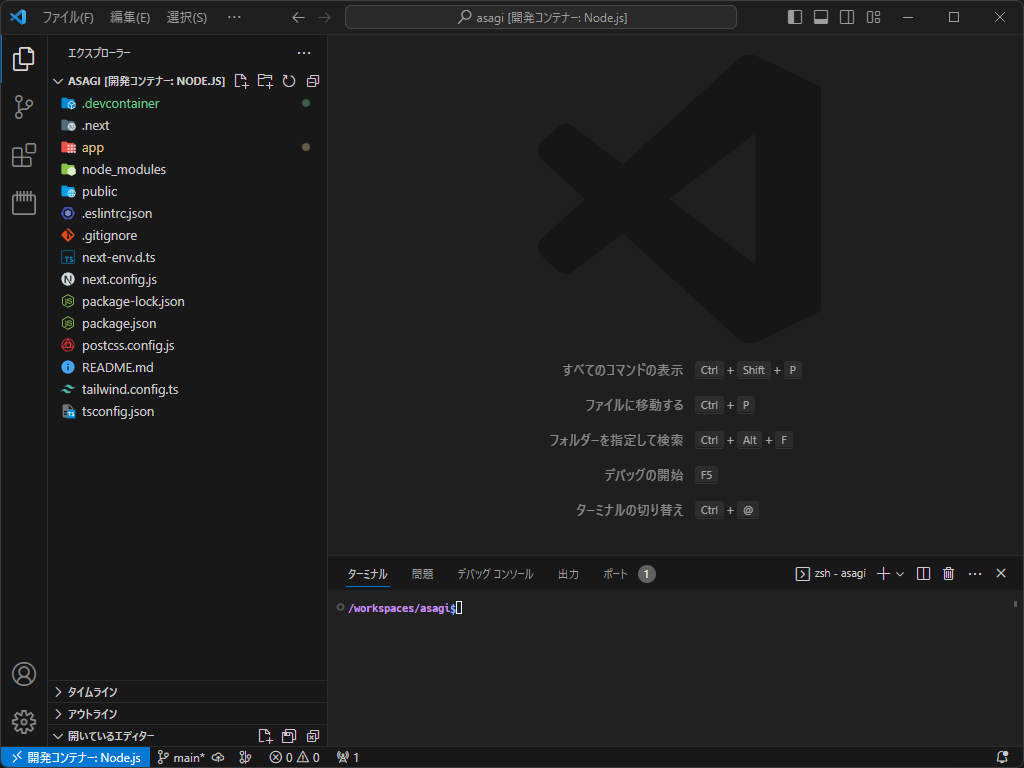
Task: Publish changes with cloud sync icon
Action: (x=218, y=758)
